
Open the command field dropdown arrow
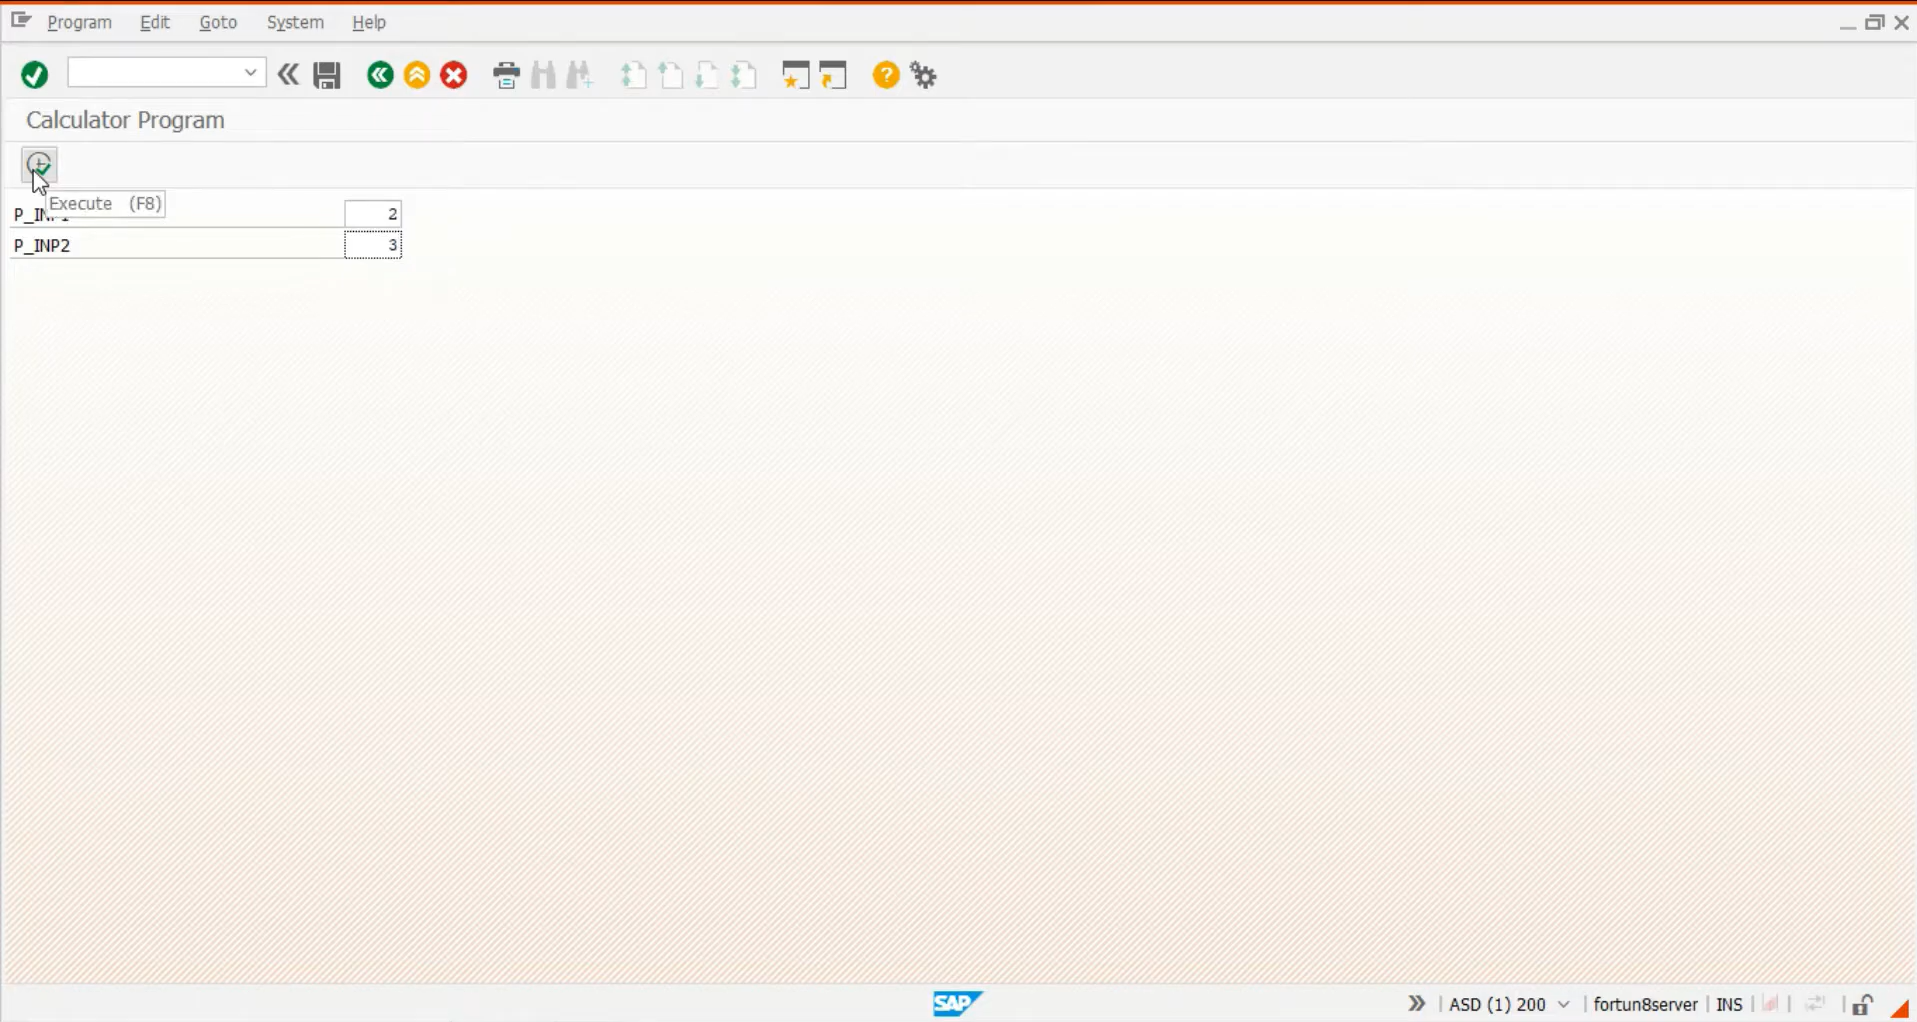(251, 73)
